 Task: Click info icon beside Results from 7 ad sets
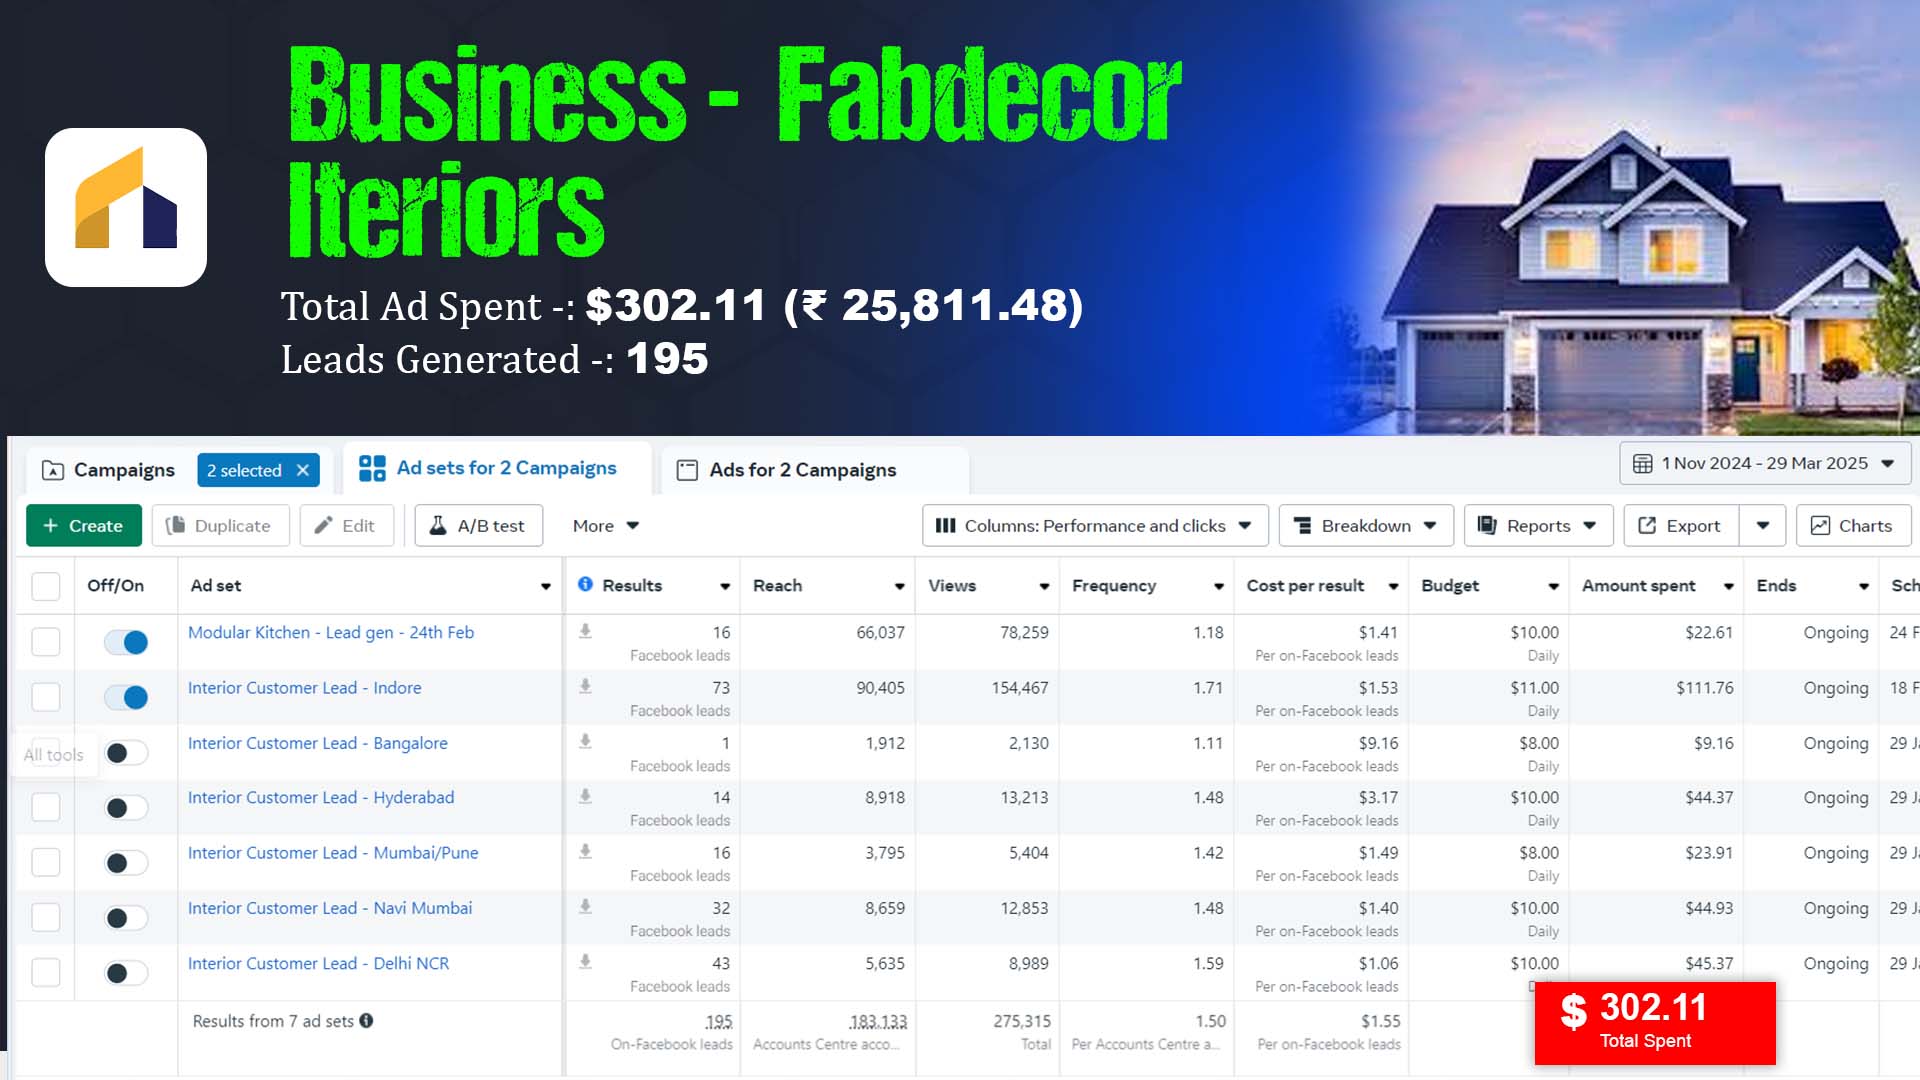click(x=366, y=1021)
